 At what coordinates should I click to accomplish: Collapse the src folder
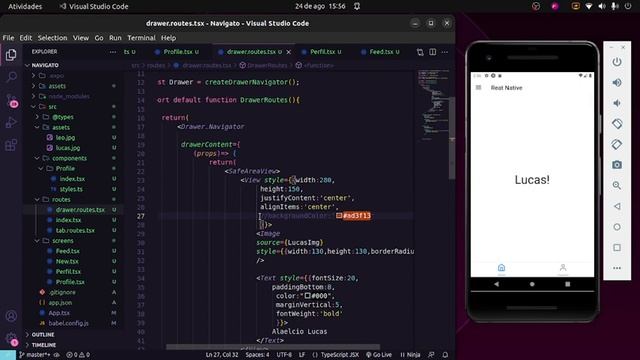coord(34,107)
